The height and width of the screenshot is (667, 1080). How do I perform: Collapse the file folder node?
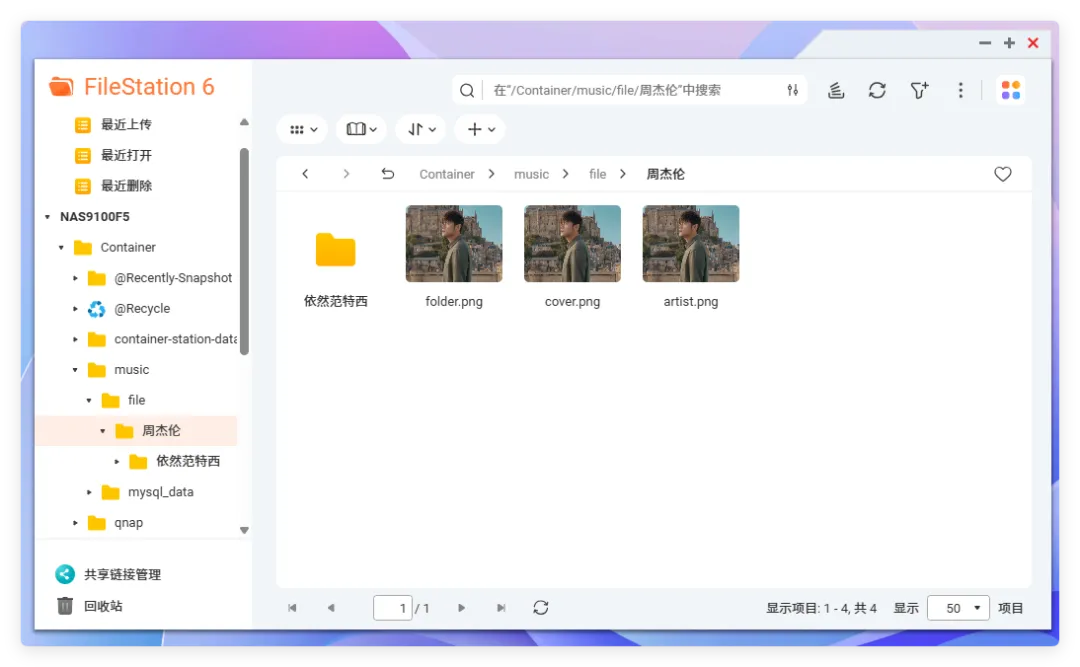[x=89, y=400]
